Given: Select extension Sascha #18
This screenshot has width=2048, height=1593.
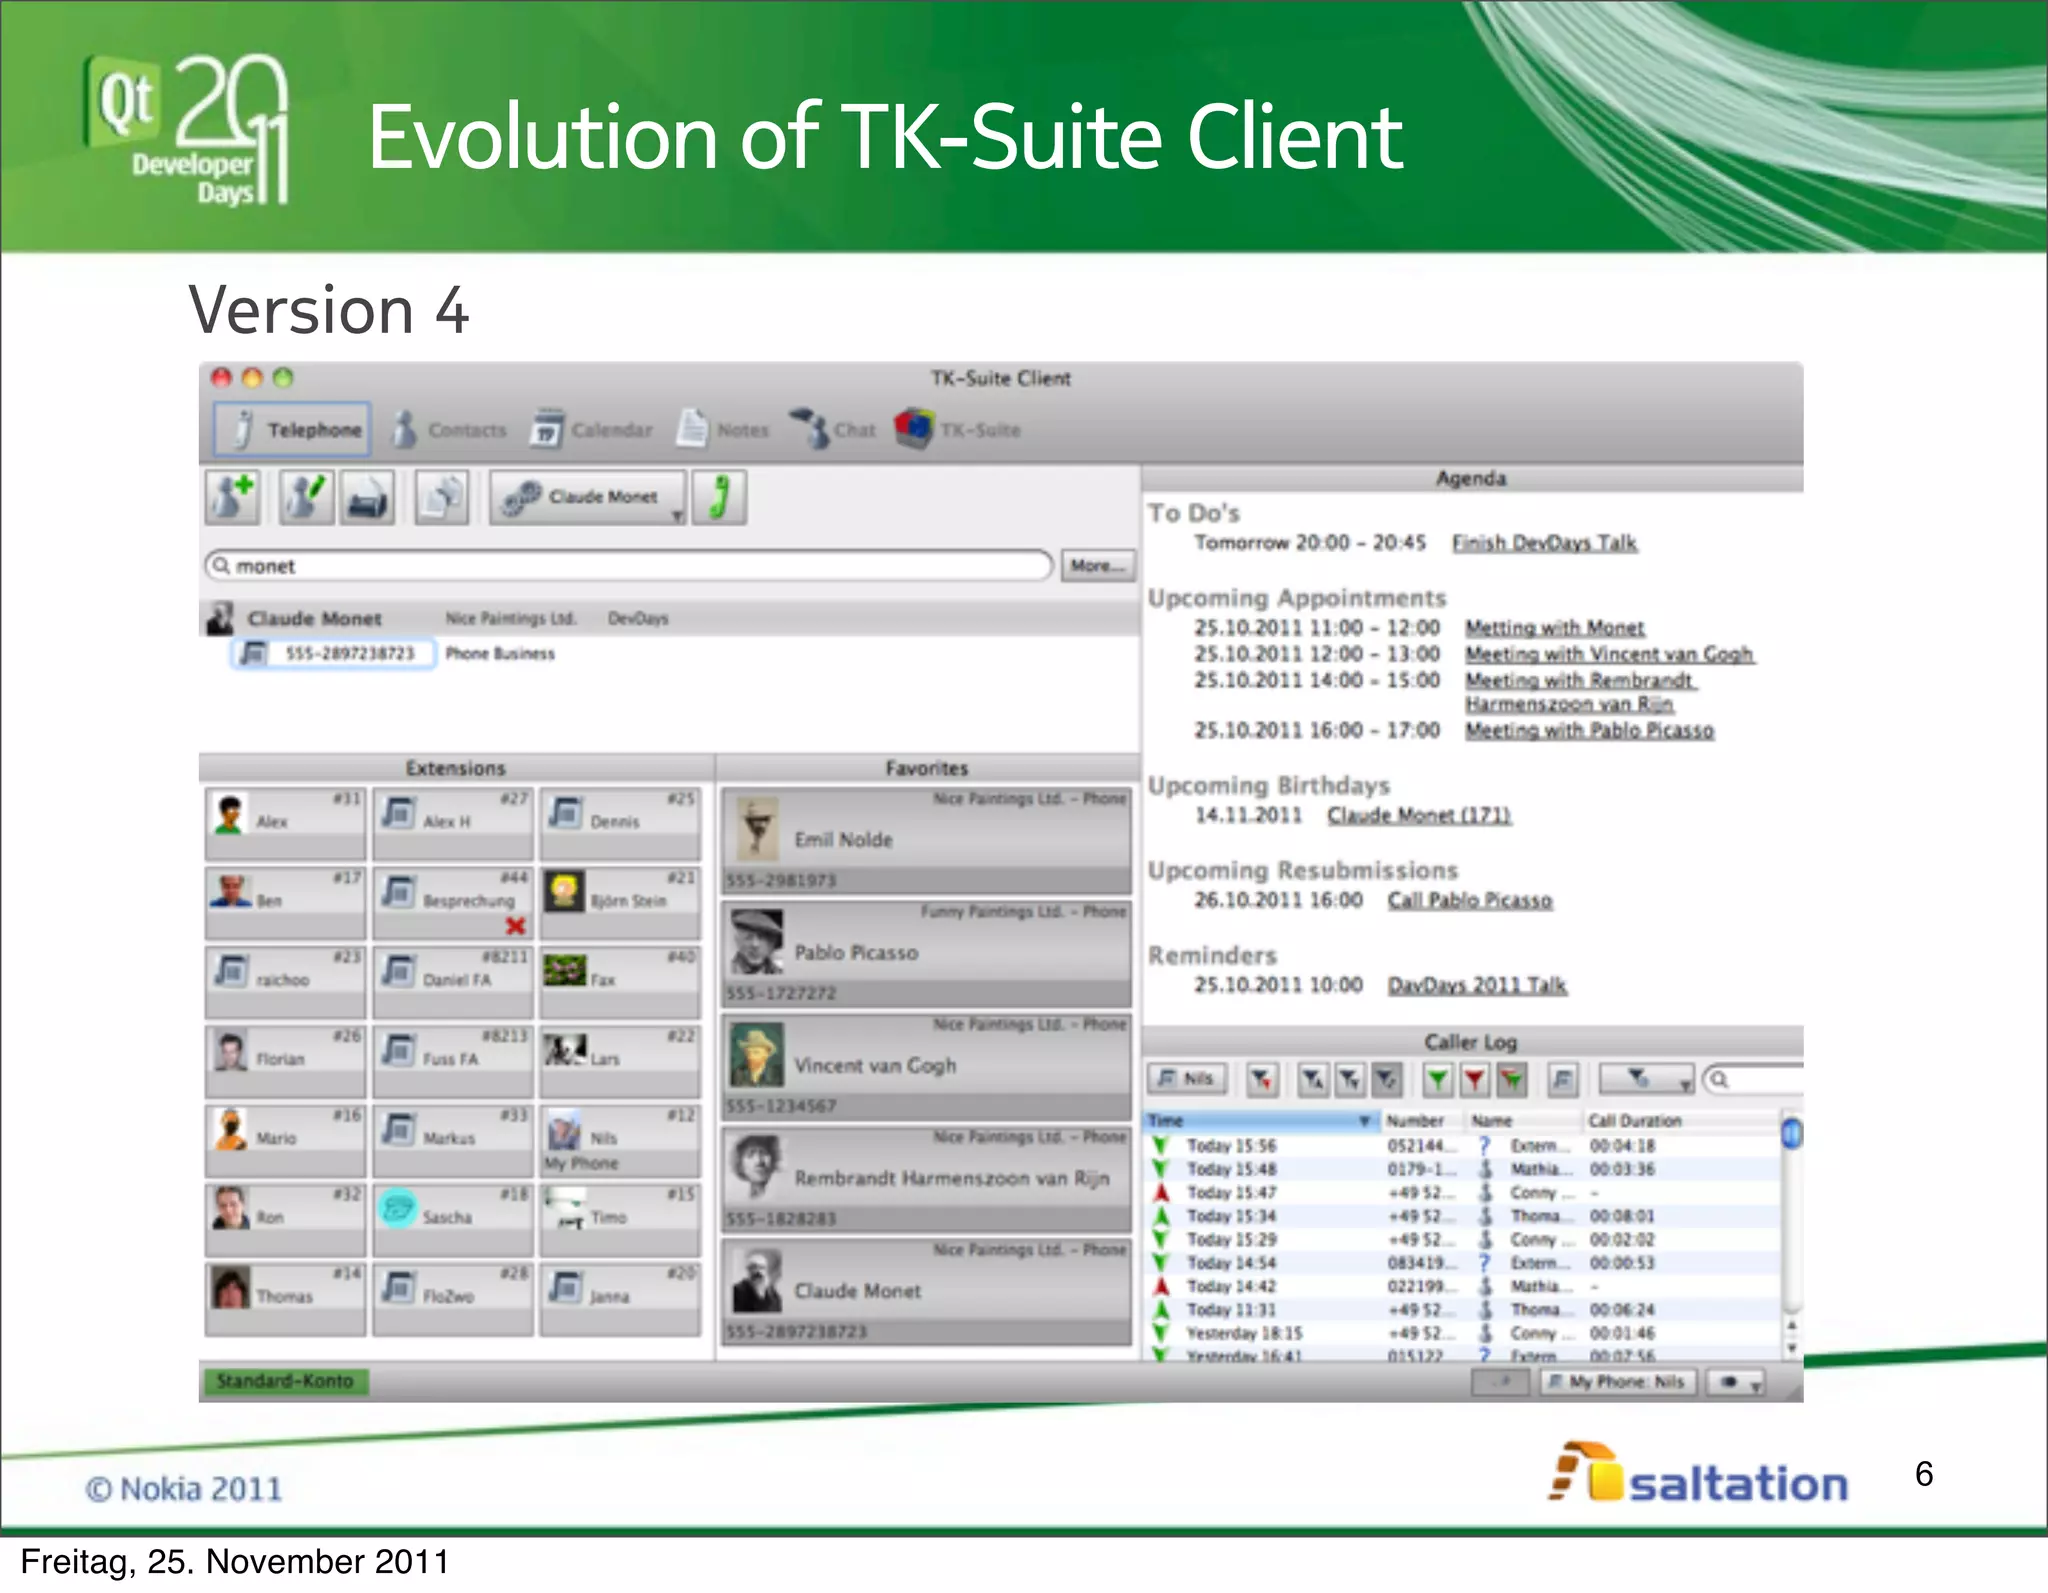Looking at the screenshot, I should coord(452,1219).
